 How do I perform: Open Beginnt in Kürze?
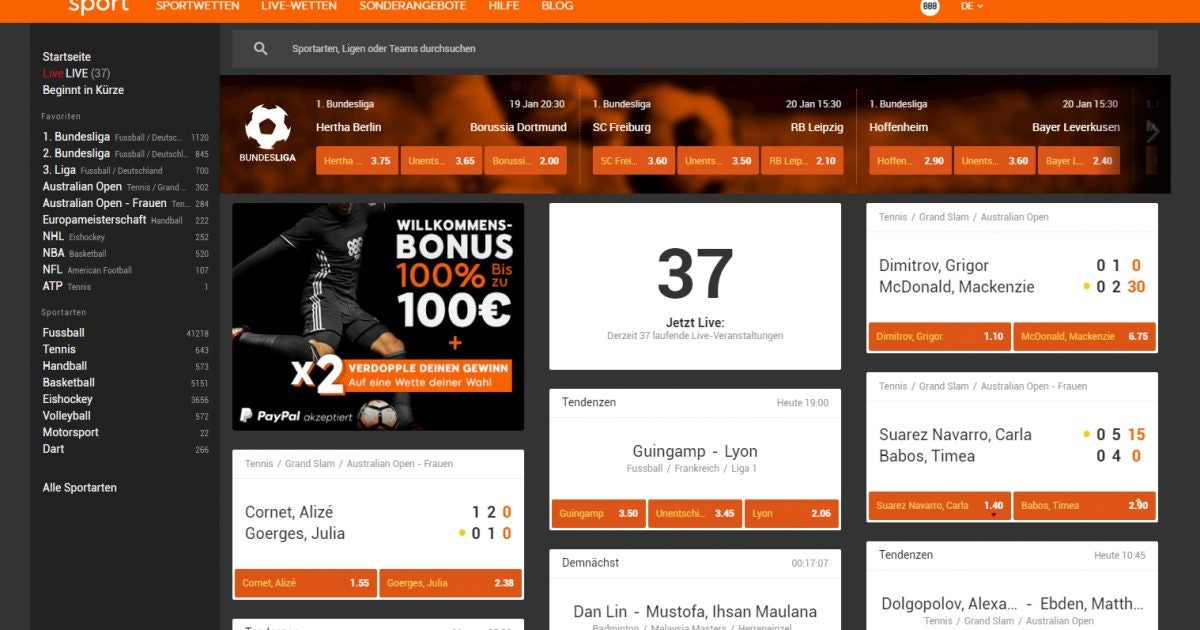pos(83,90)
